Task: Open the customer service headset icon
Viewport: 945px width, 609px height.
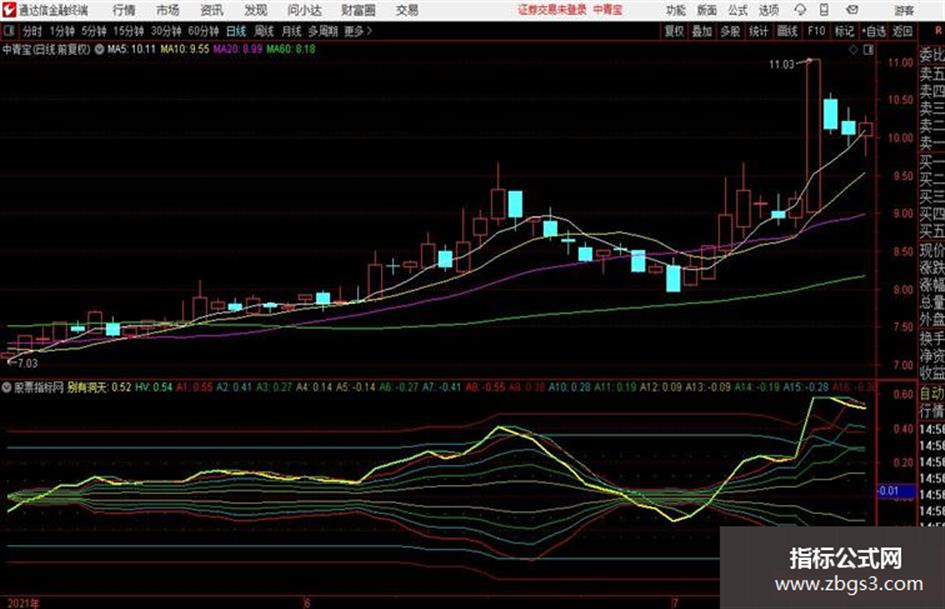Action: click(x=800, y=10)
